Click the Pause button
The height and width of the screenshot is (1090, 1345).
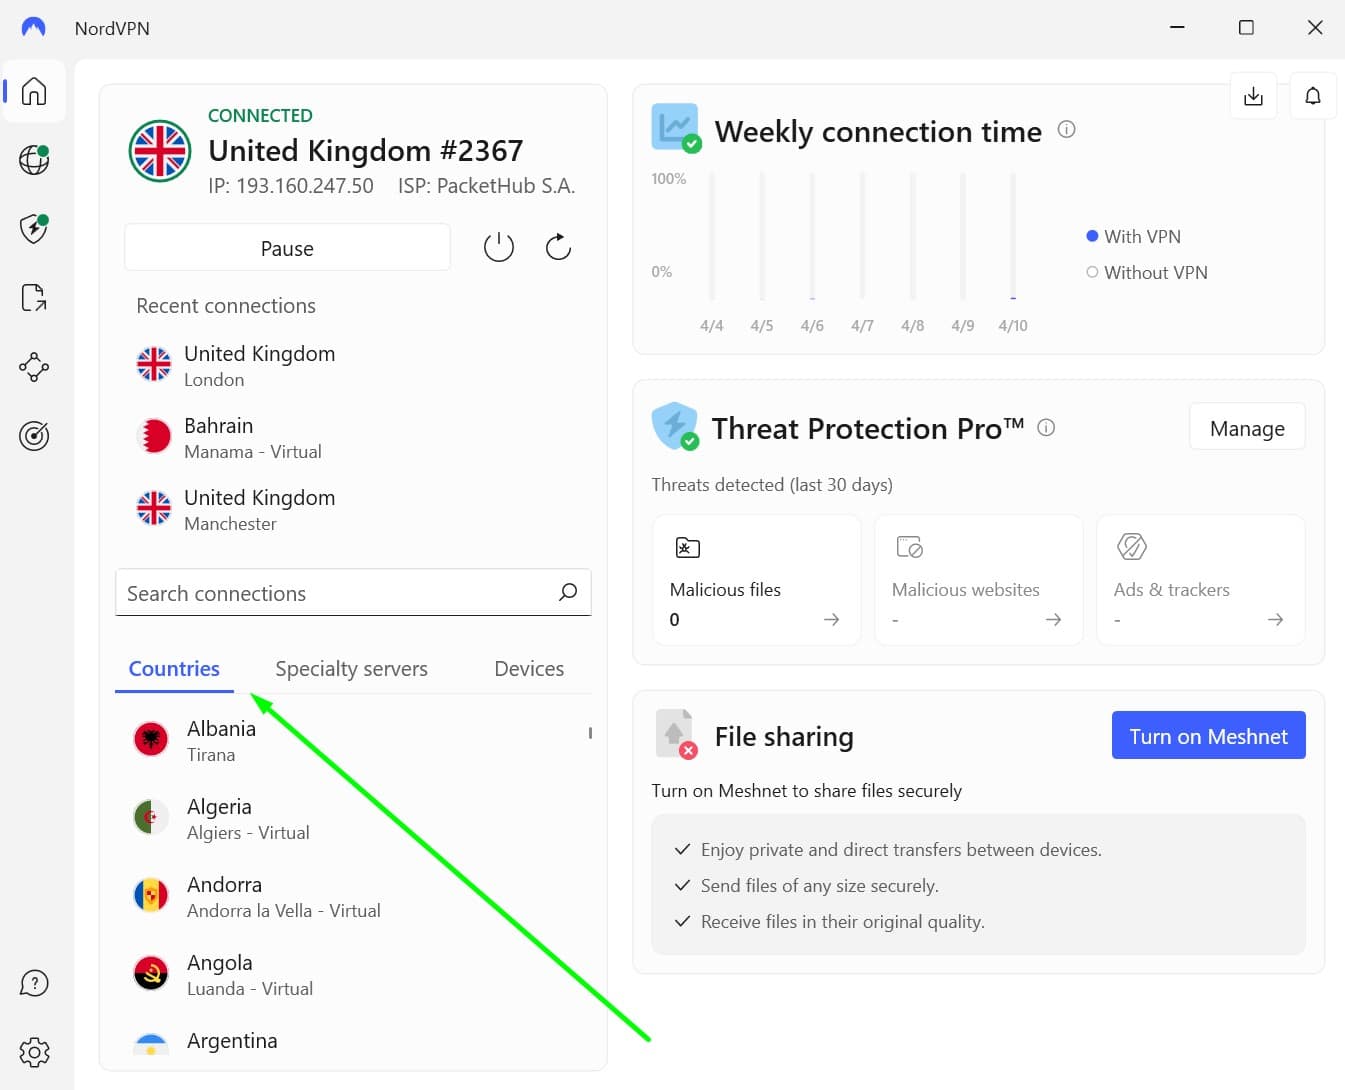pyautogui.click(x=287, y=248)
